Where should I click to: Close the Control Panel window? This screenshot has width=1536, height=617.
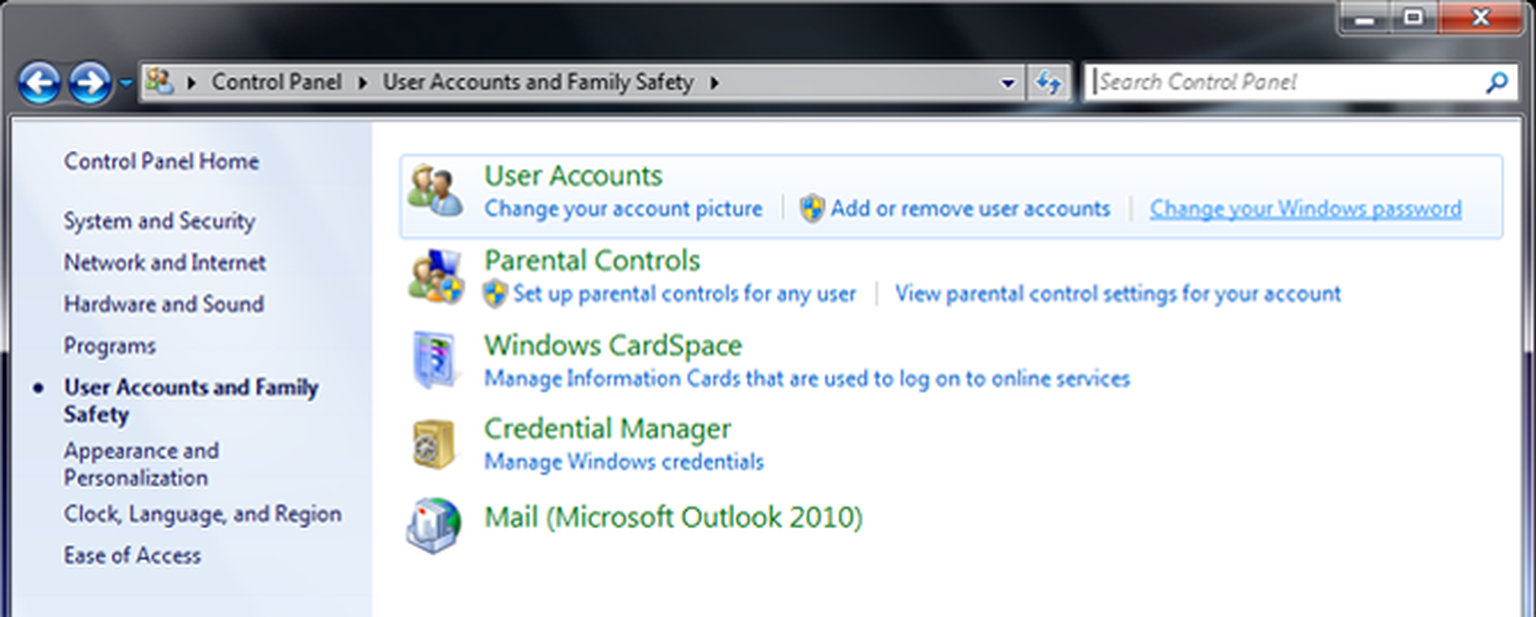(x=1482, y=17)
